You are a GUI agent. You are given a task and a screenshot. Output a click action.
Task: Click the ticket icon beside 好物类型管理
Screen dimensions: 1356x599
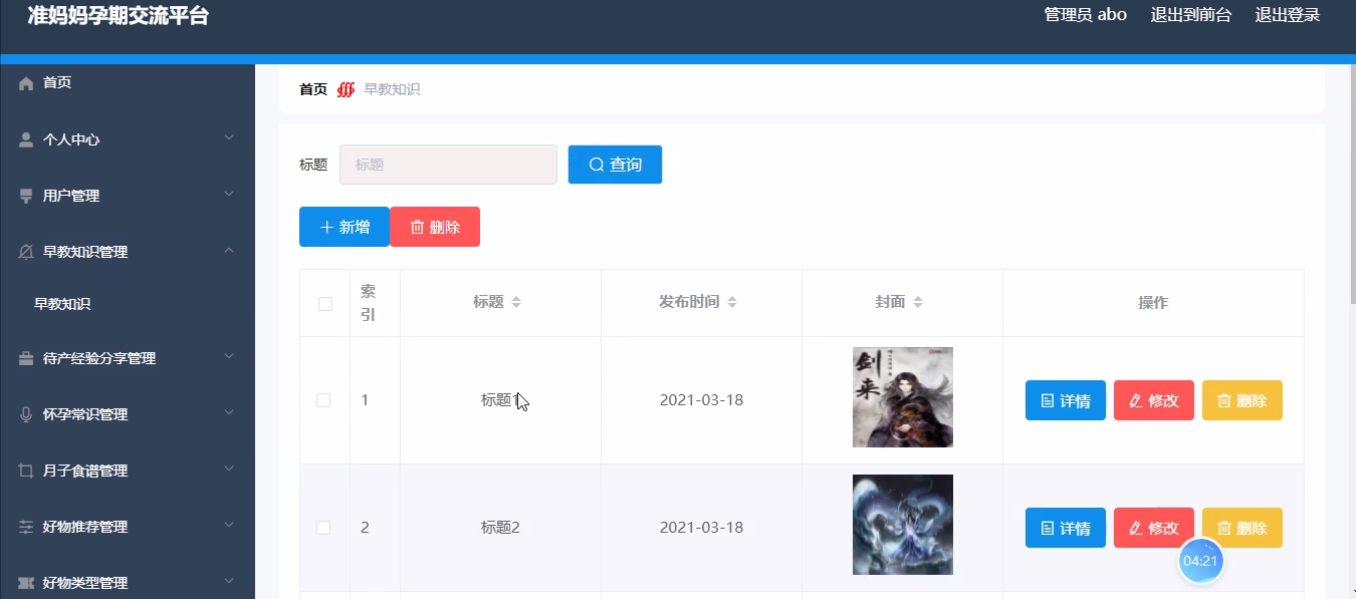click(26, 582)
